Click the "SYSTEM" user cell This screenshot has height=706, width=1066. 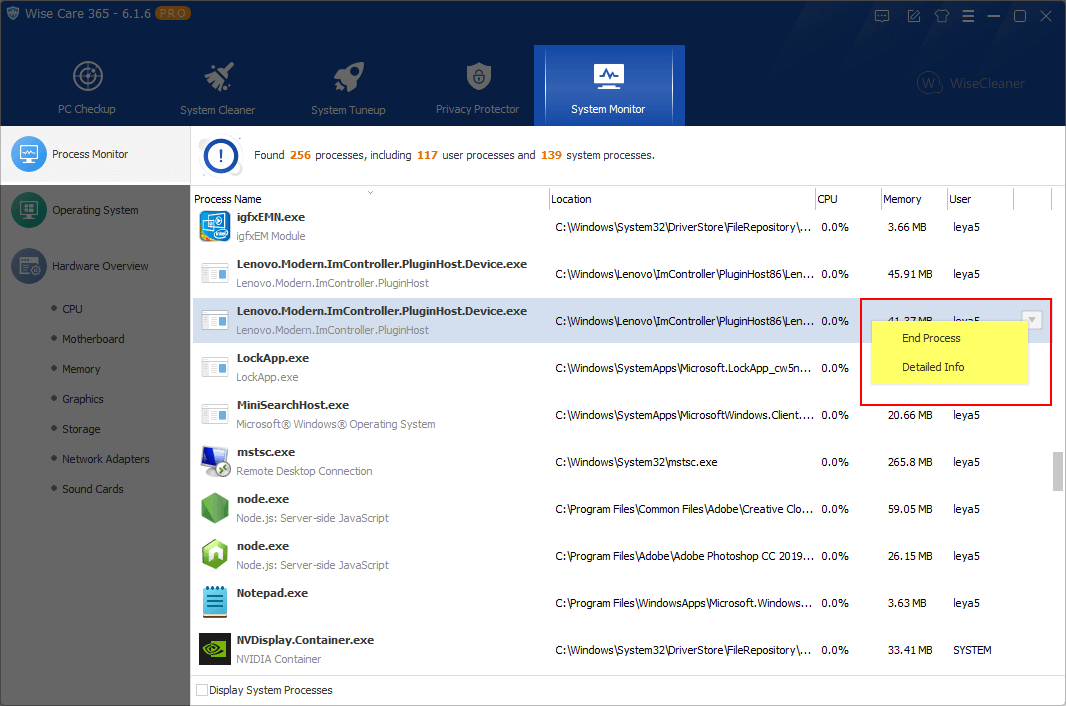pyautogui.click(x=972, y=650)
